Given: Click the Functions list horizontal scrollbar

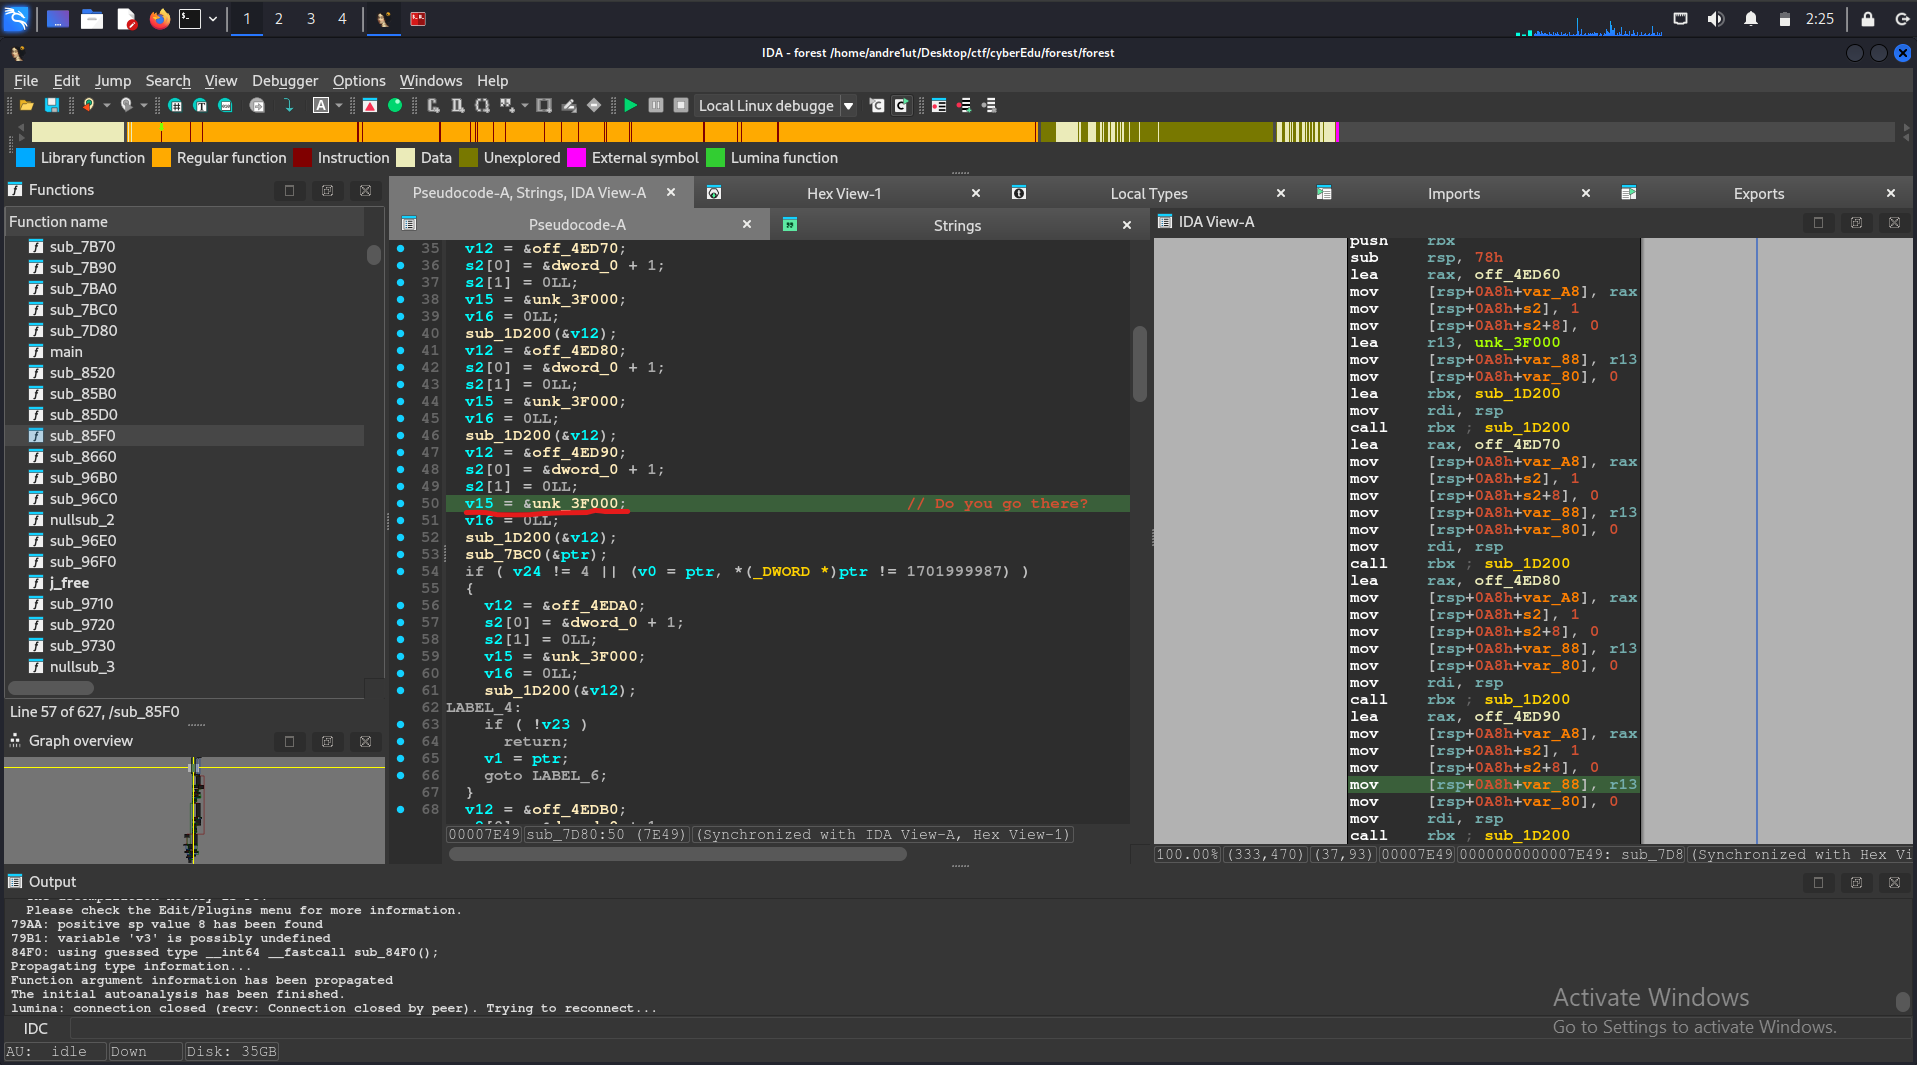Looking at the screenshot, I should tap(51, 688).
